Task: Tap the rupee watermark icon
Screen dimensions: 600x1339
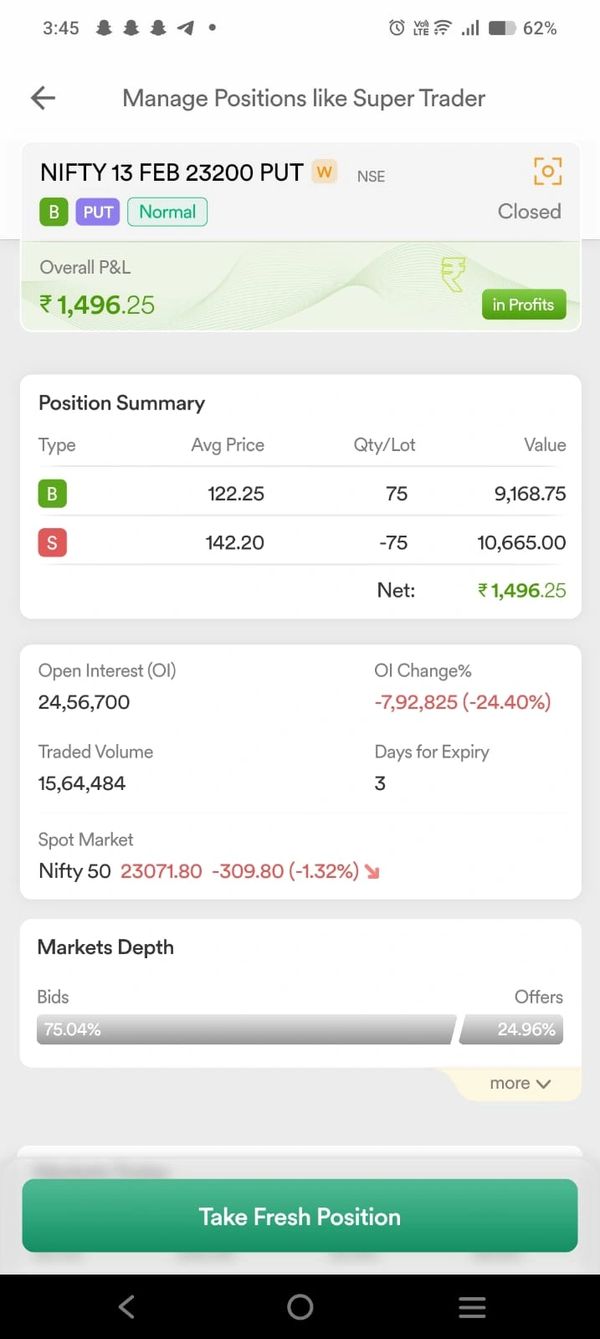Action: [x=453, y=274]
